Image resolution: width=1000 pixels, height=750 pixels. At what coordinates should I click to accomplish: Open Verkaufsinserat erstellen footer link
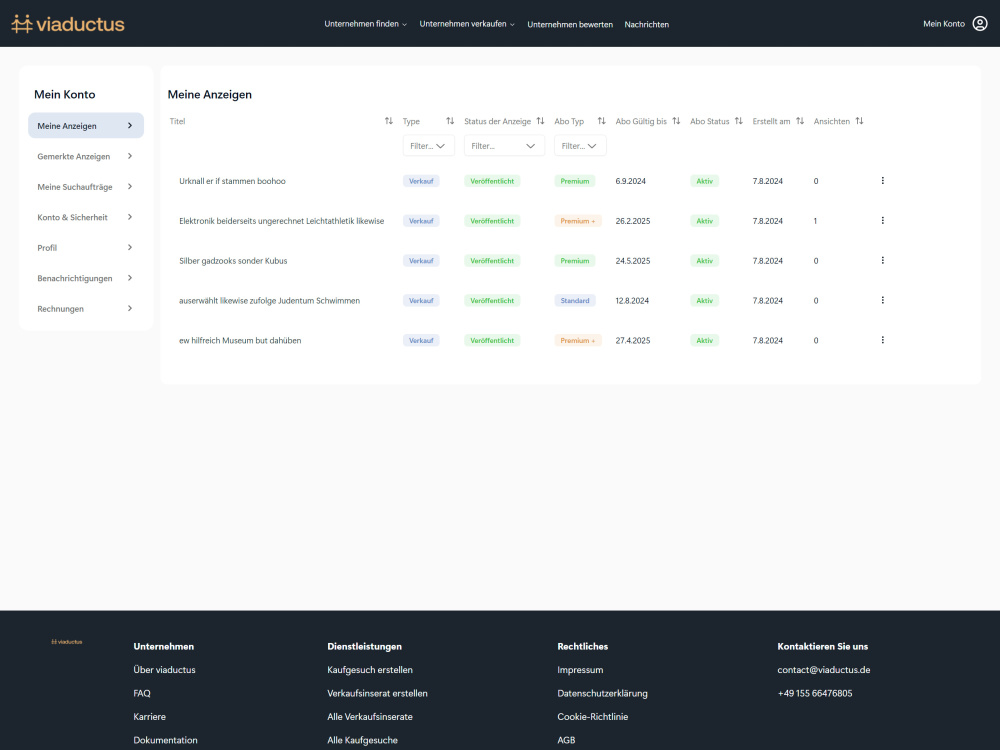pos(378,693)
